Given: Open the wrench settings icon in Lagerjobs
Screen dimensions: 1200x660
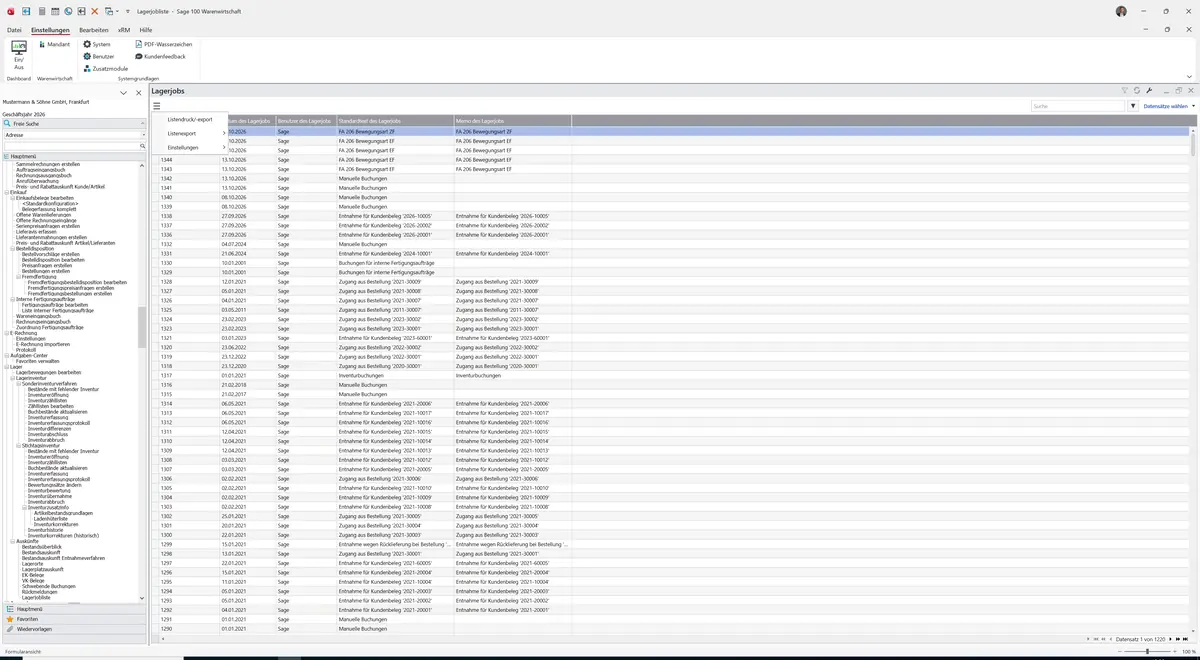Looking at the screenshot, I should 1149,91.
